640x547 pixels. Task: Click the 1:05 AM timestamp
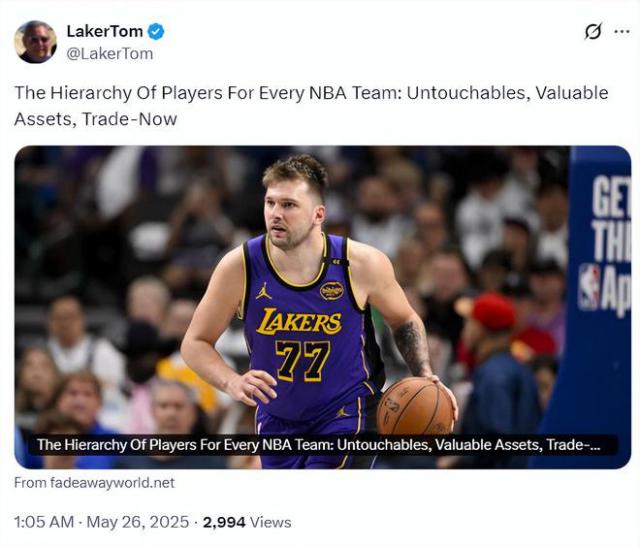pos(44,522)
